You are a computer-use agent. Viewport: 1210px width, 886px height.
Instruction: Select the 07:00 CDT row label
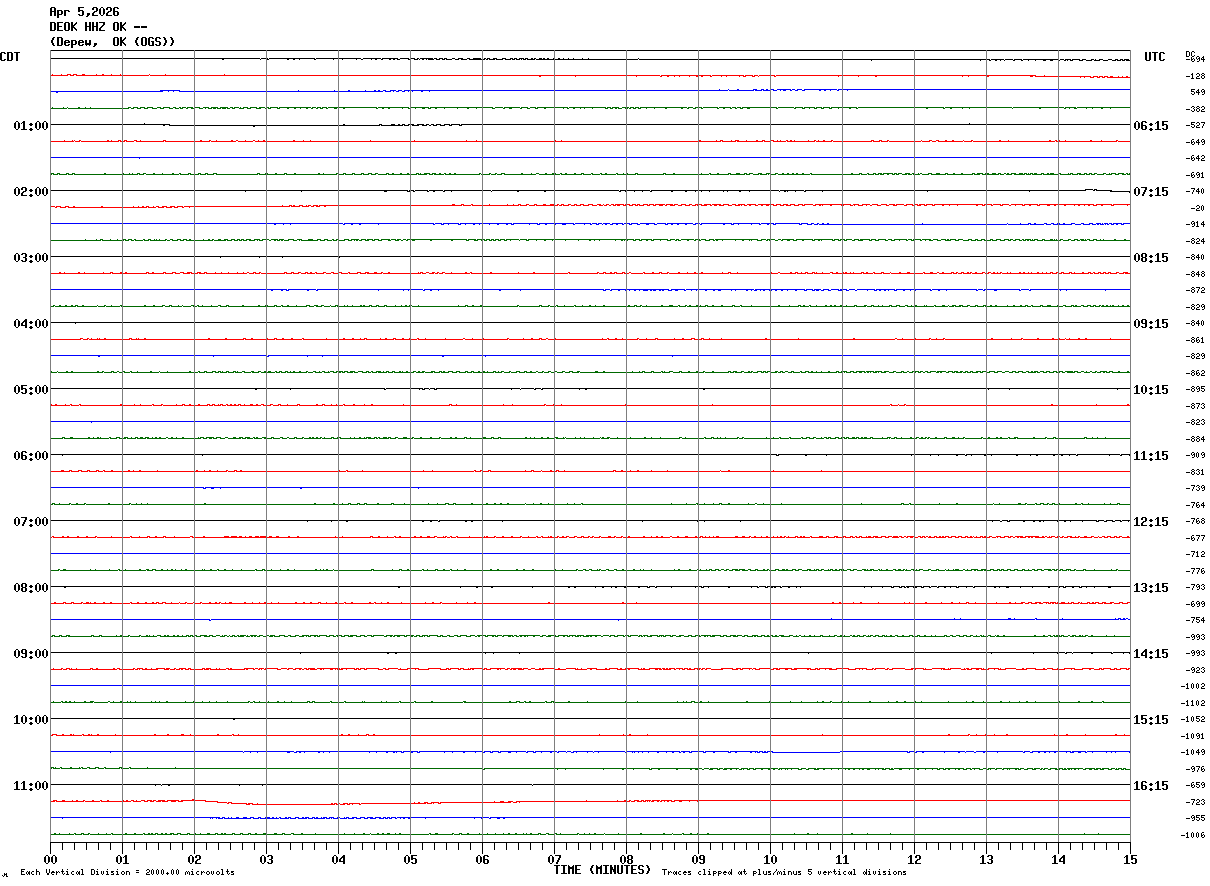pos(31,522)
